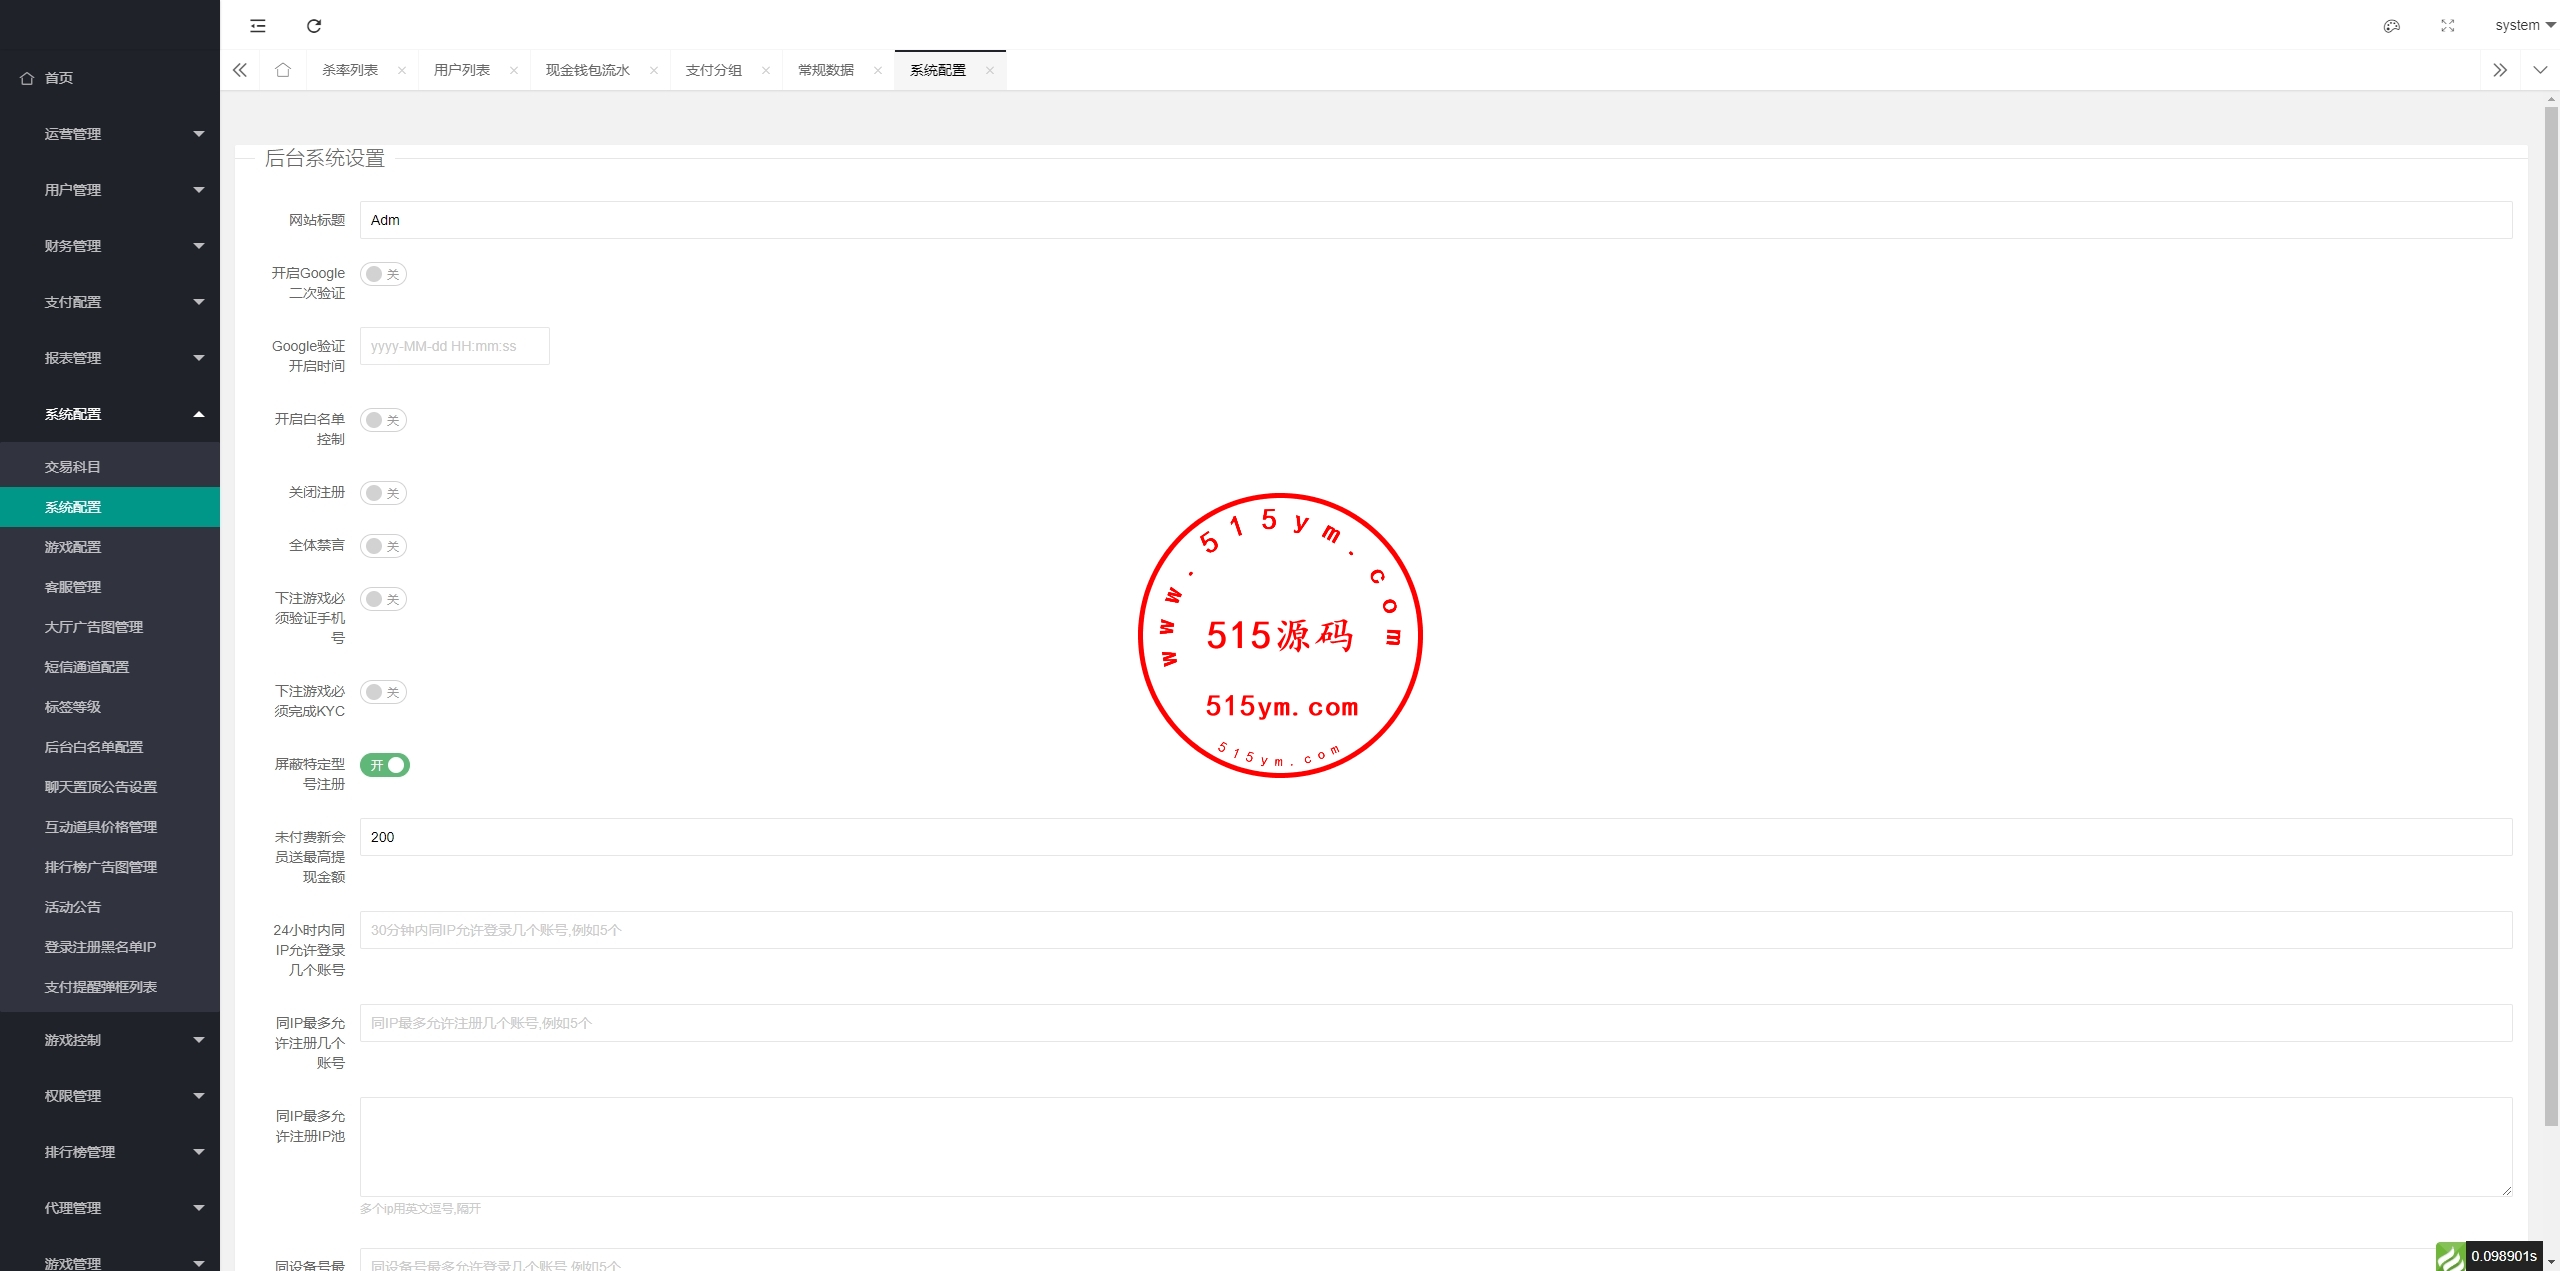This screenshot has height=1271, width=2560.
Task: Click the refresh page icon
Action: pyautogui.click(x=314, y=26)
